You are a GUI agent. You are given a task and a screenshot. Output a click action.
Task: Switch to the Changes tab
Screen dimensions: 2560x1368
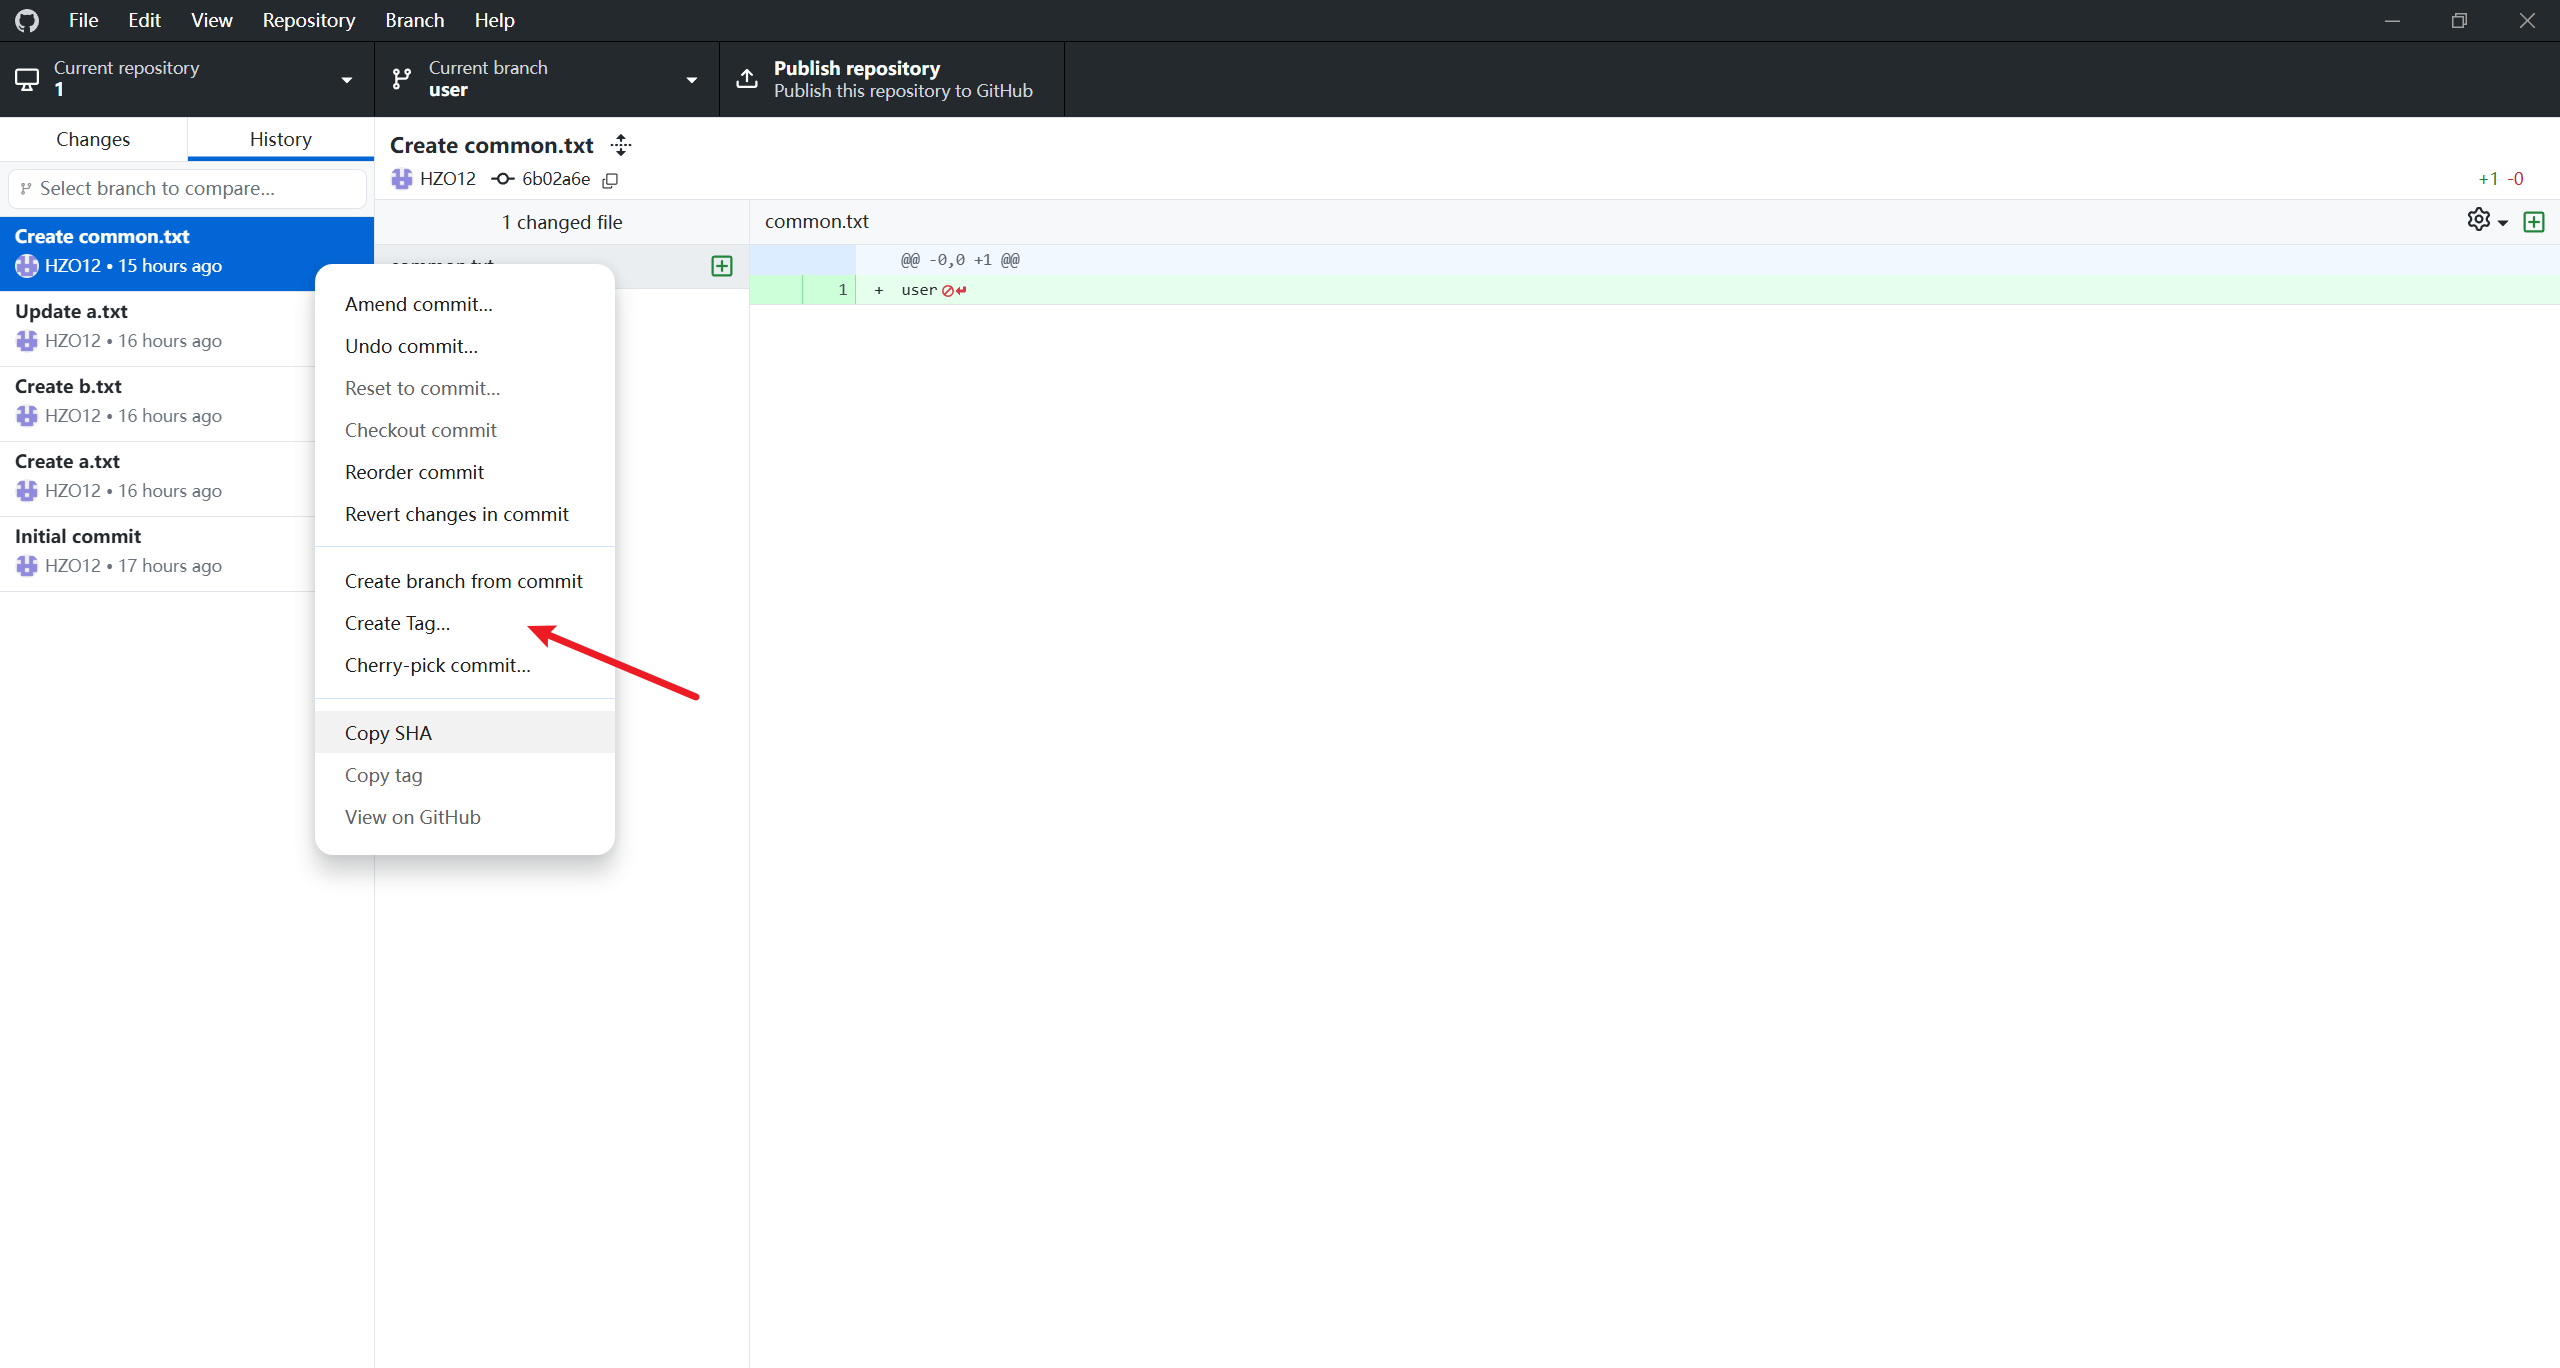click(93, 139)
